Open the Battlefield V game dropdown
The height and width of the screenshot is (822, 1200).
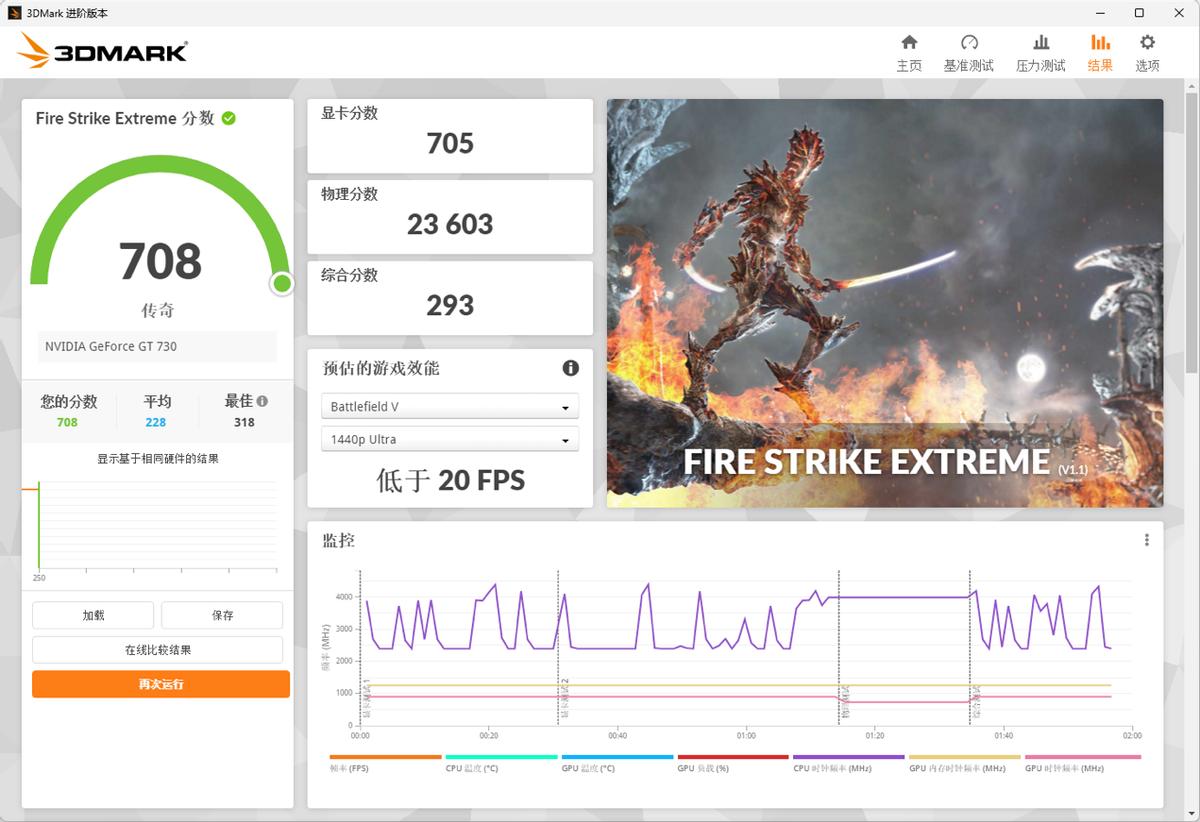[449, 406]
